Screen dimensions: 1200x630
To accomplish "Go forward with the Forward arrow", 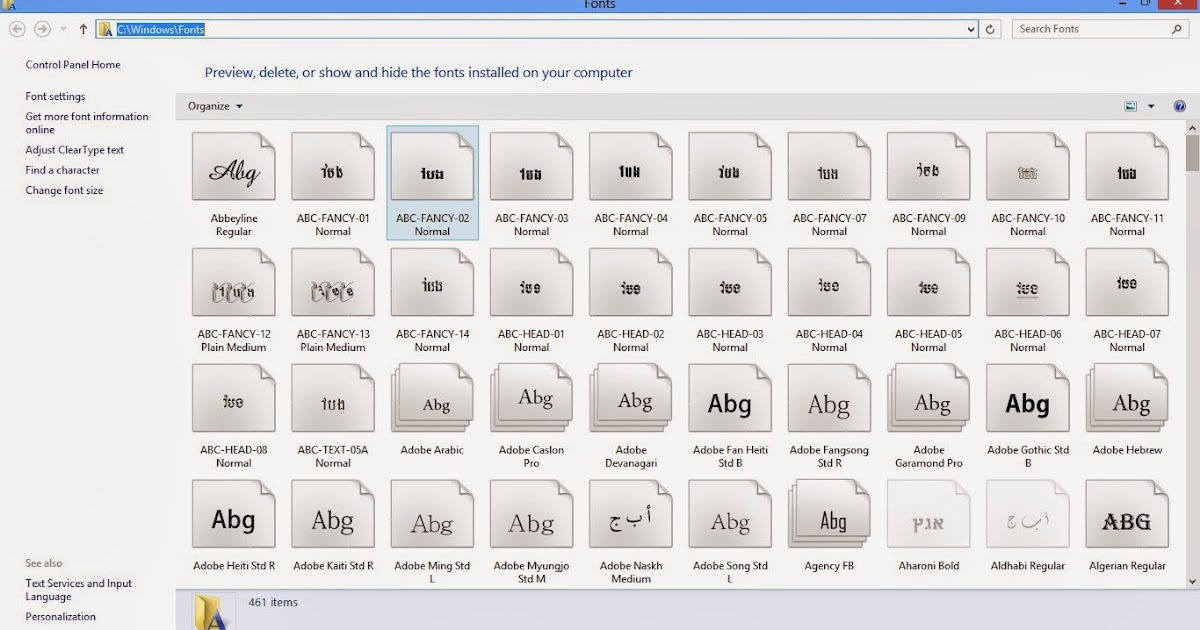I will 42,29.
